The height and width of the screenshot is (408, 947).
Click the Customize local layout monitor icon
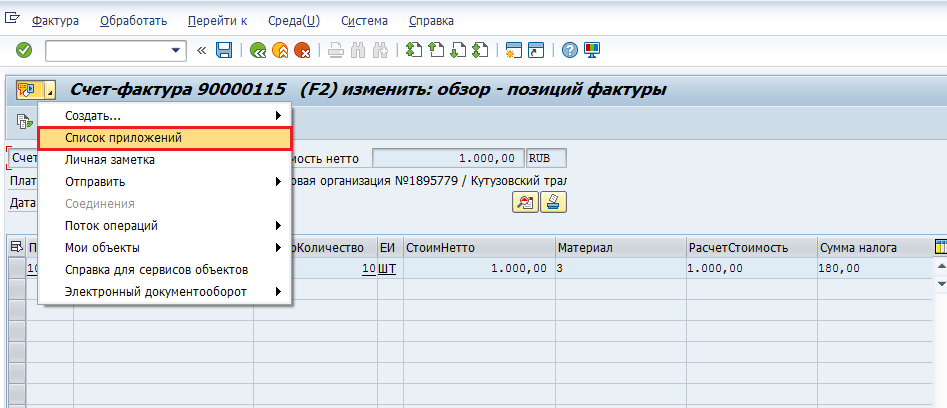coord(592,50)
